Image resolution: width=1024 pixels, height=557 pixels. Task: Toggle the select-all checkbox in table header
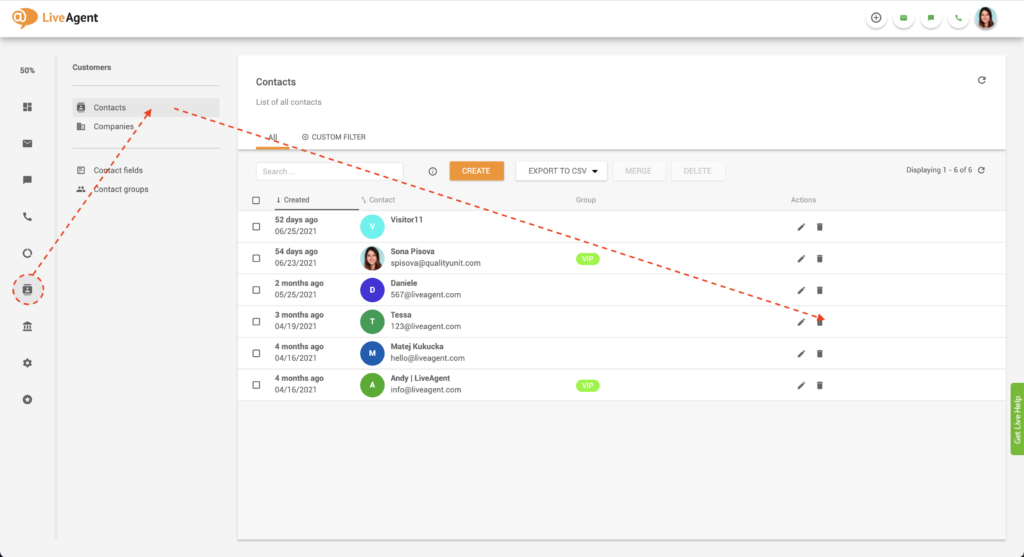pyautogui.click(x=256, y=200)
